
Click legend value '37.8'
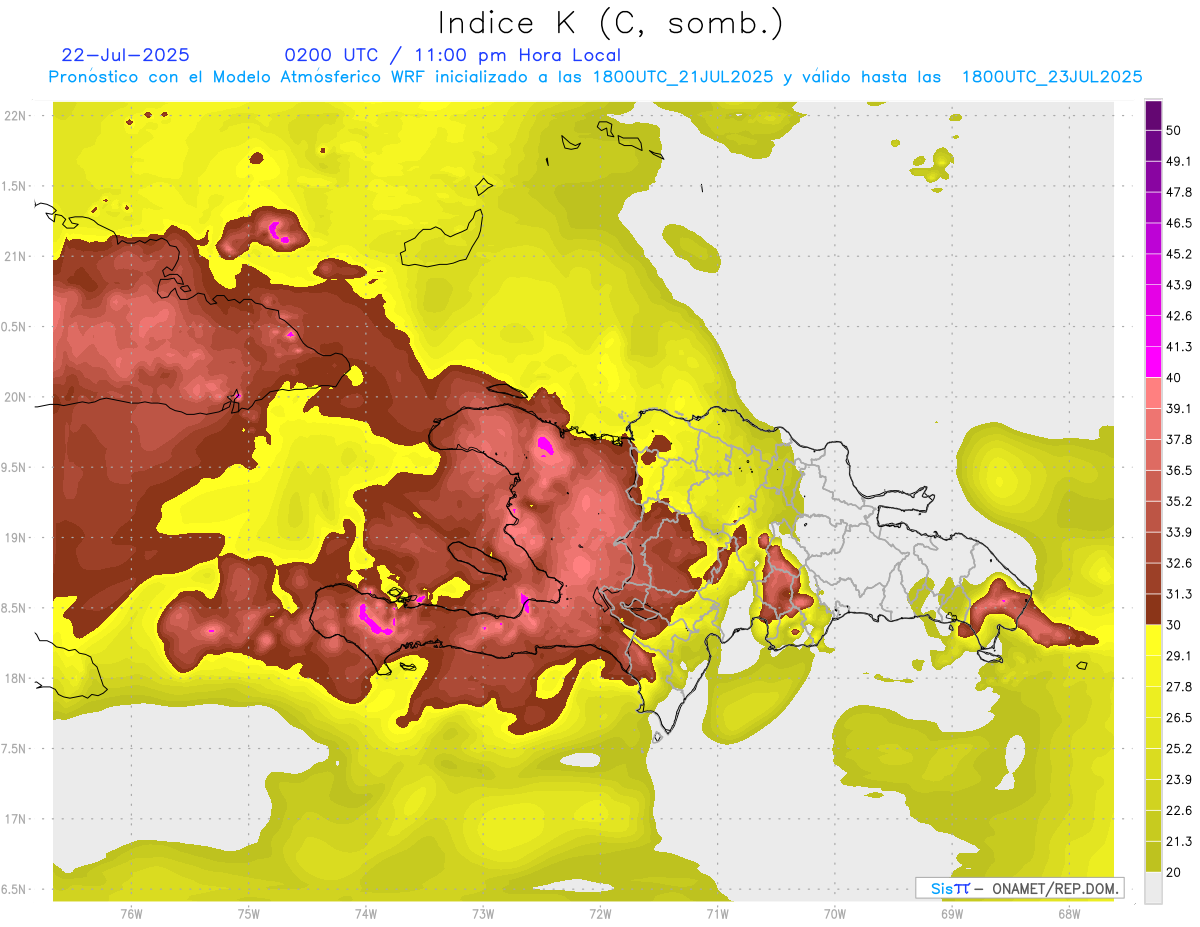(1178, 439)
